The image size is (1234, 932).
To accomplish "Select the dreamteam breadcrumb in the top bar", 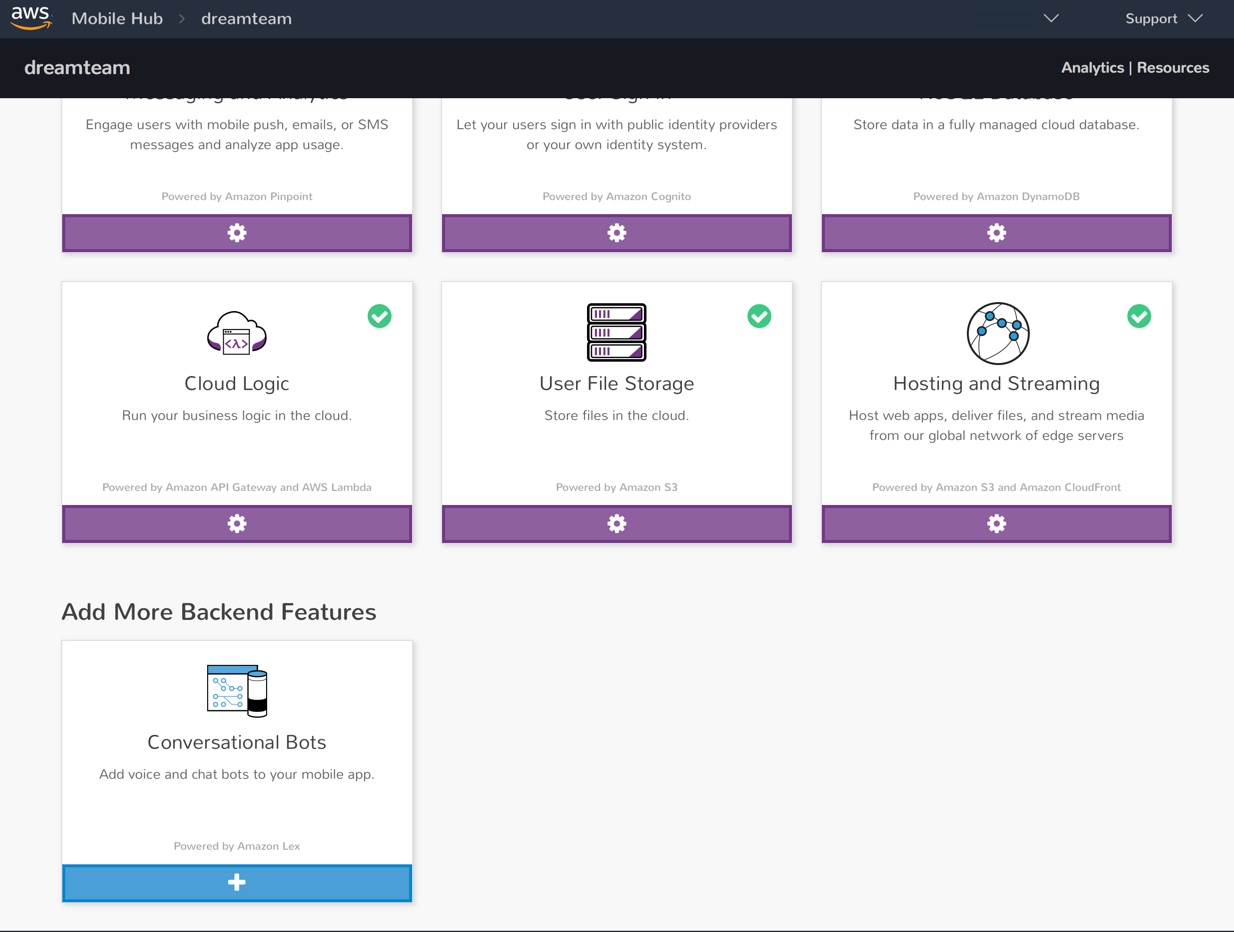I will click(246, 19).
